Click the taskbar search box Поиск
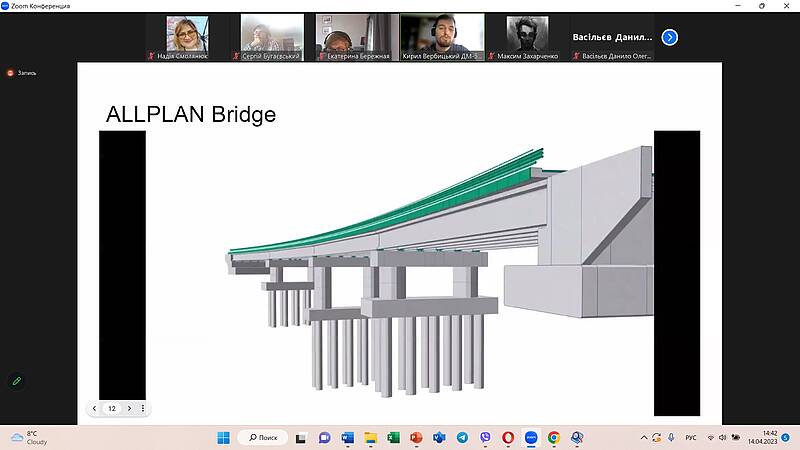Viewport: 800px width, 450px height. point(263,438)
